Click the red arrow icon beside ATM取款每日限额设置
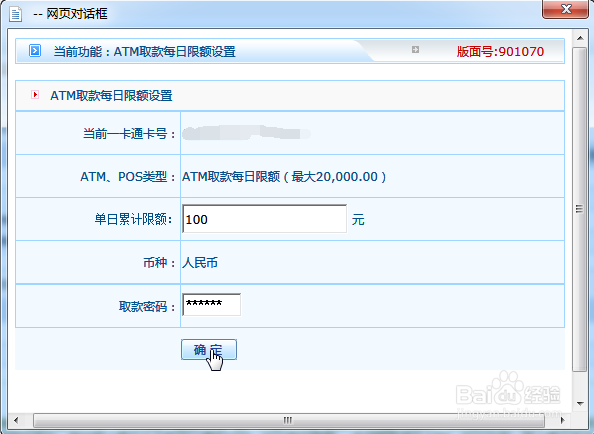The image size is (594, 434). coord(35,95)
